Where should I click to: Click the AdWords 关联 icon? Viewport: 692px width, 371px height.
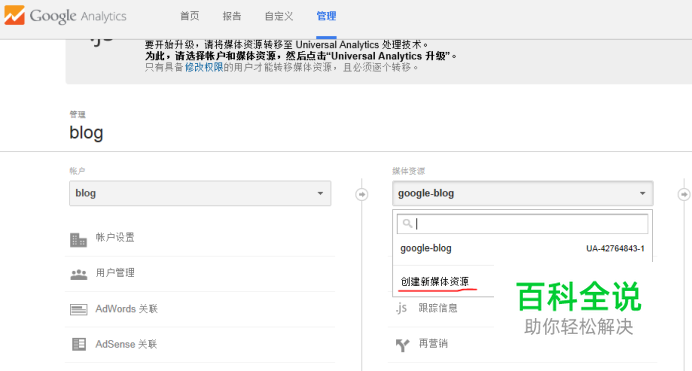tap(79, 310)
